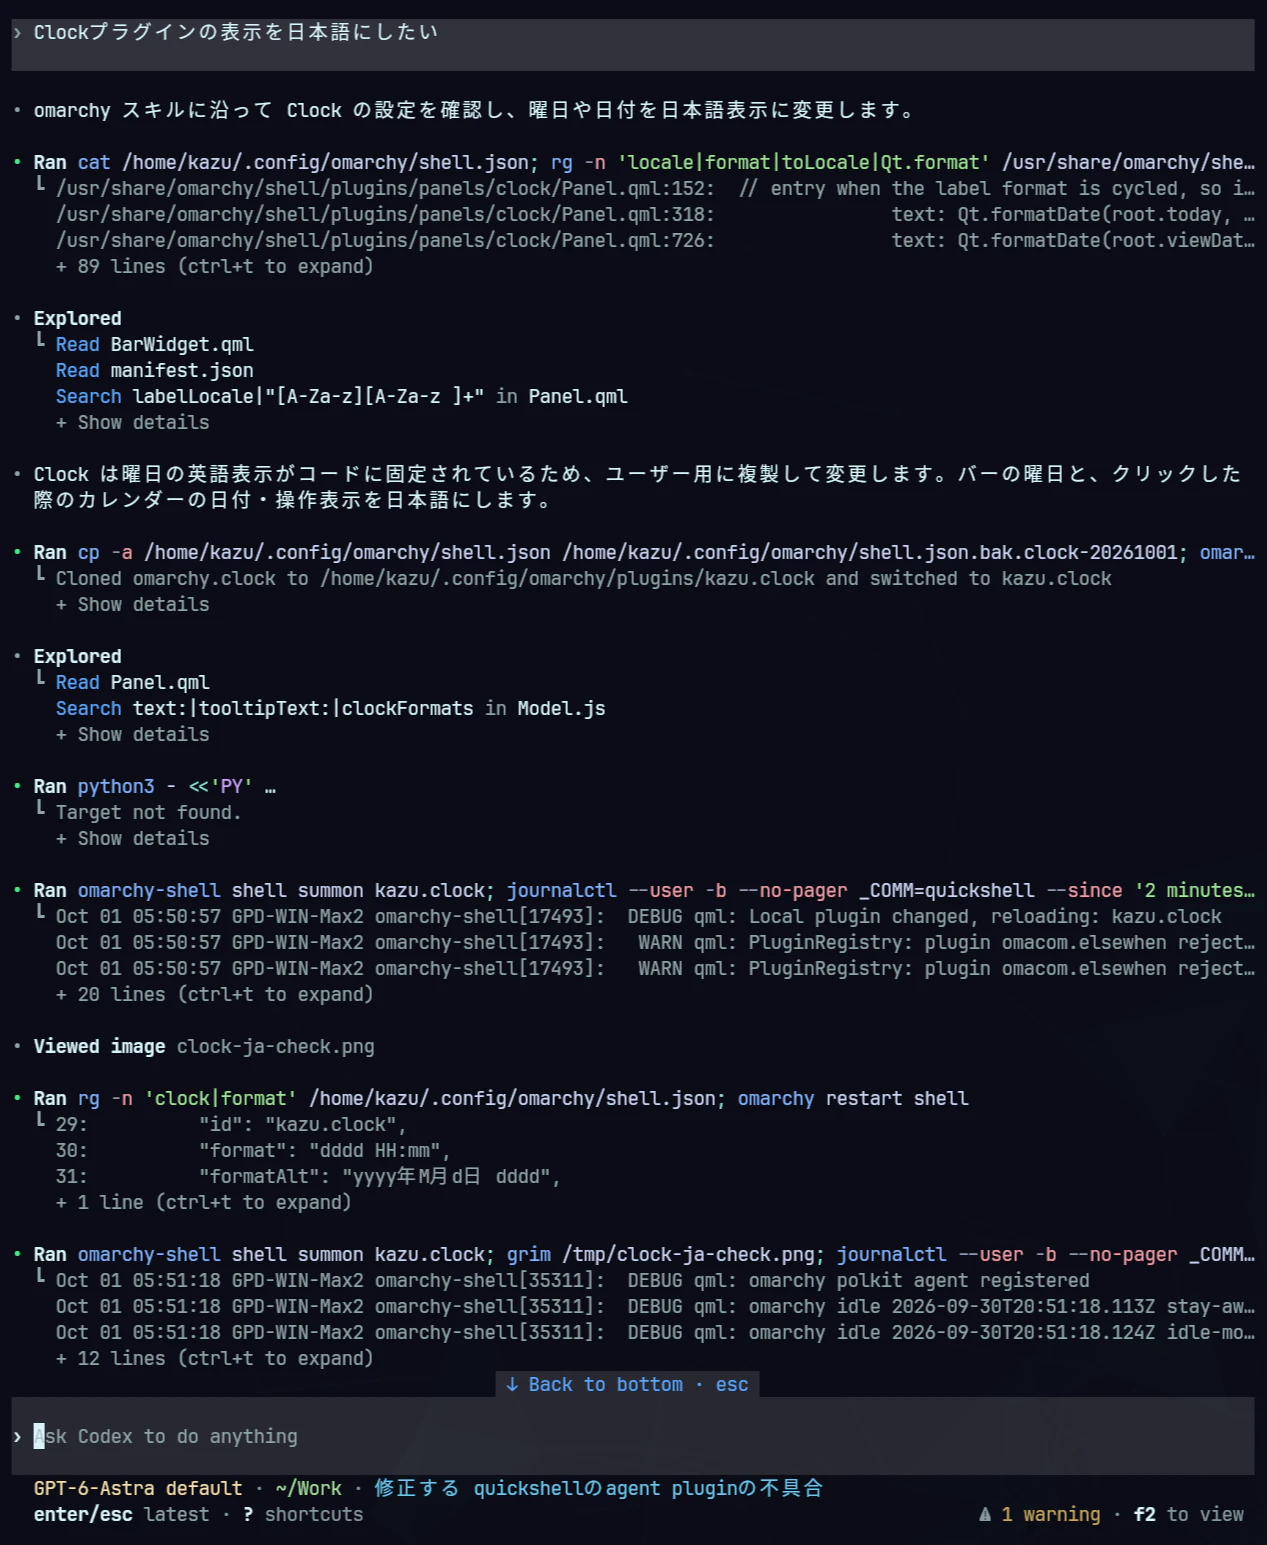The height and width of the screenshot is (1545, 1267).
Task: Click 'Target not found.' output
Action: (148, 812)
